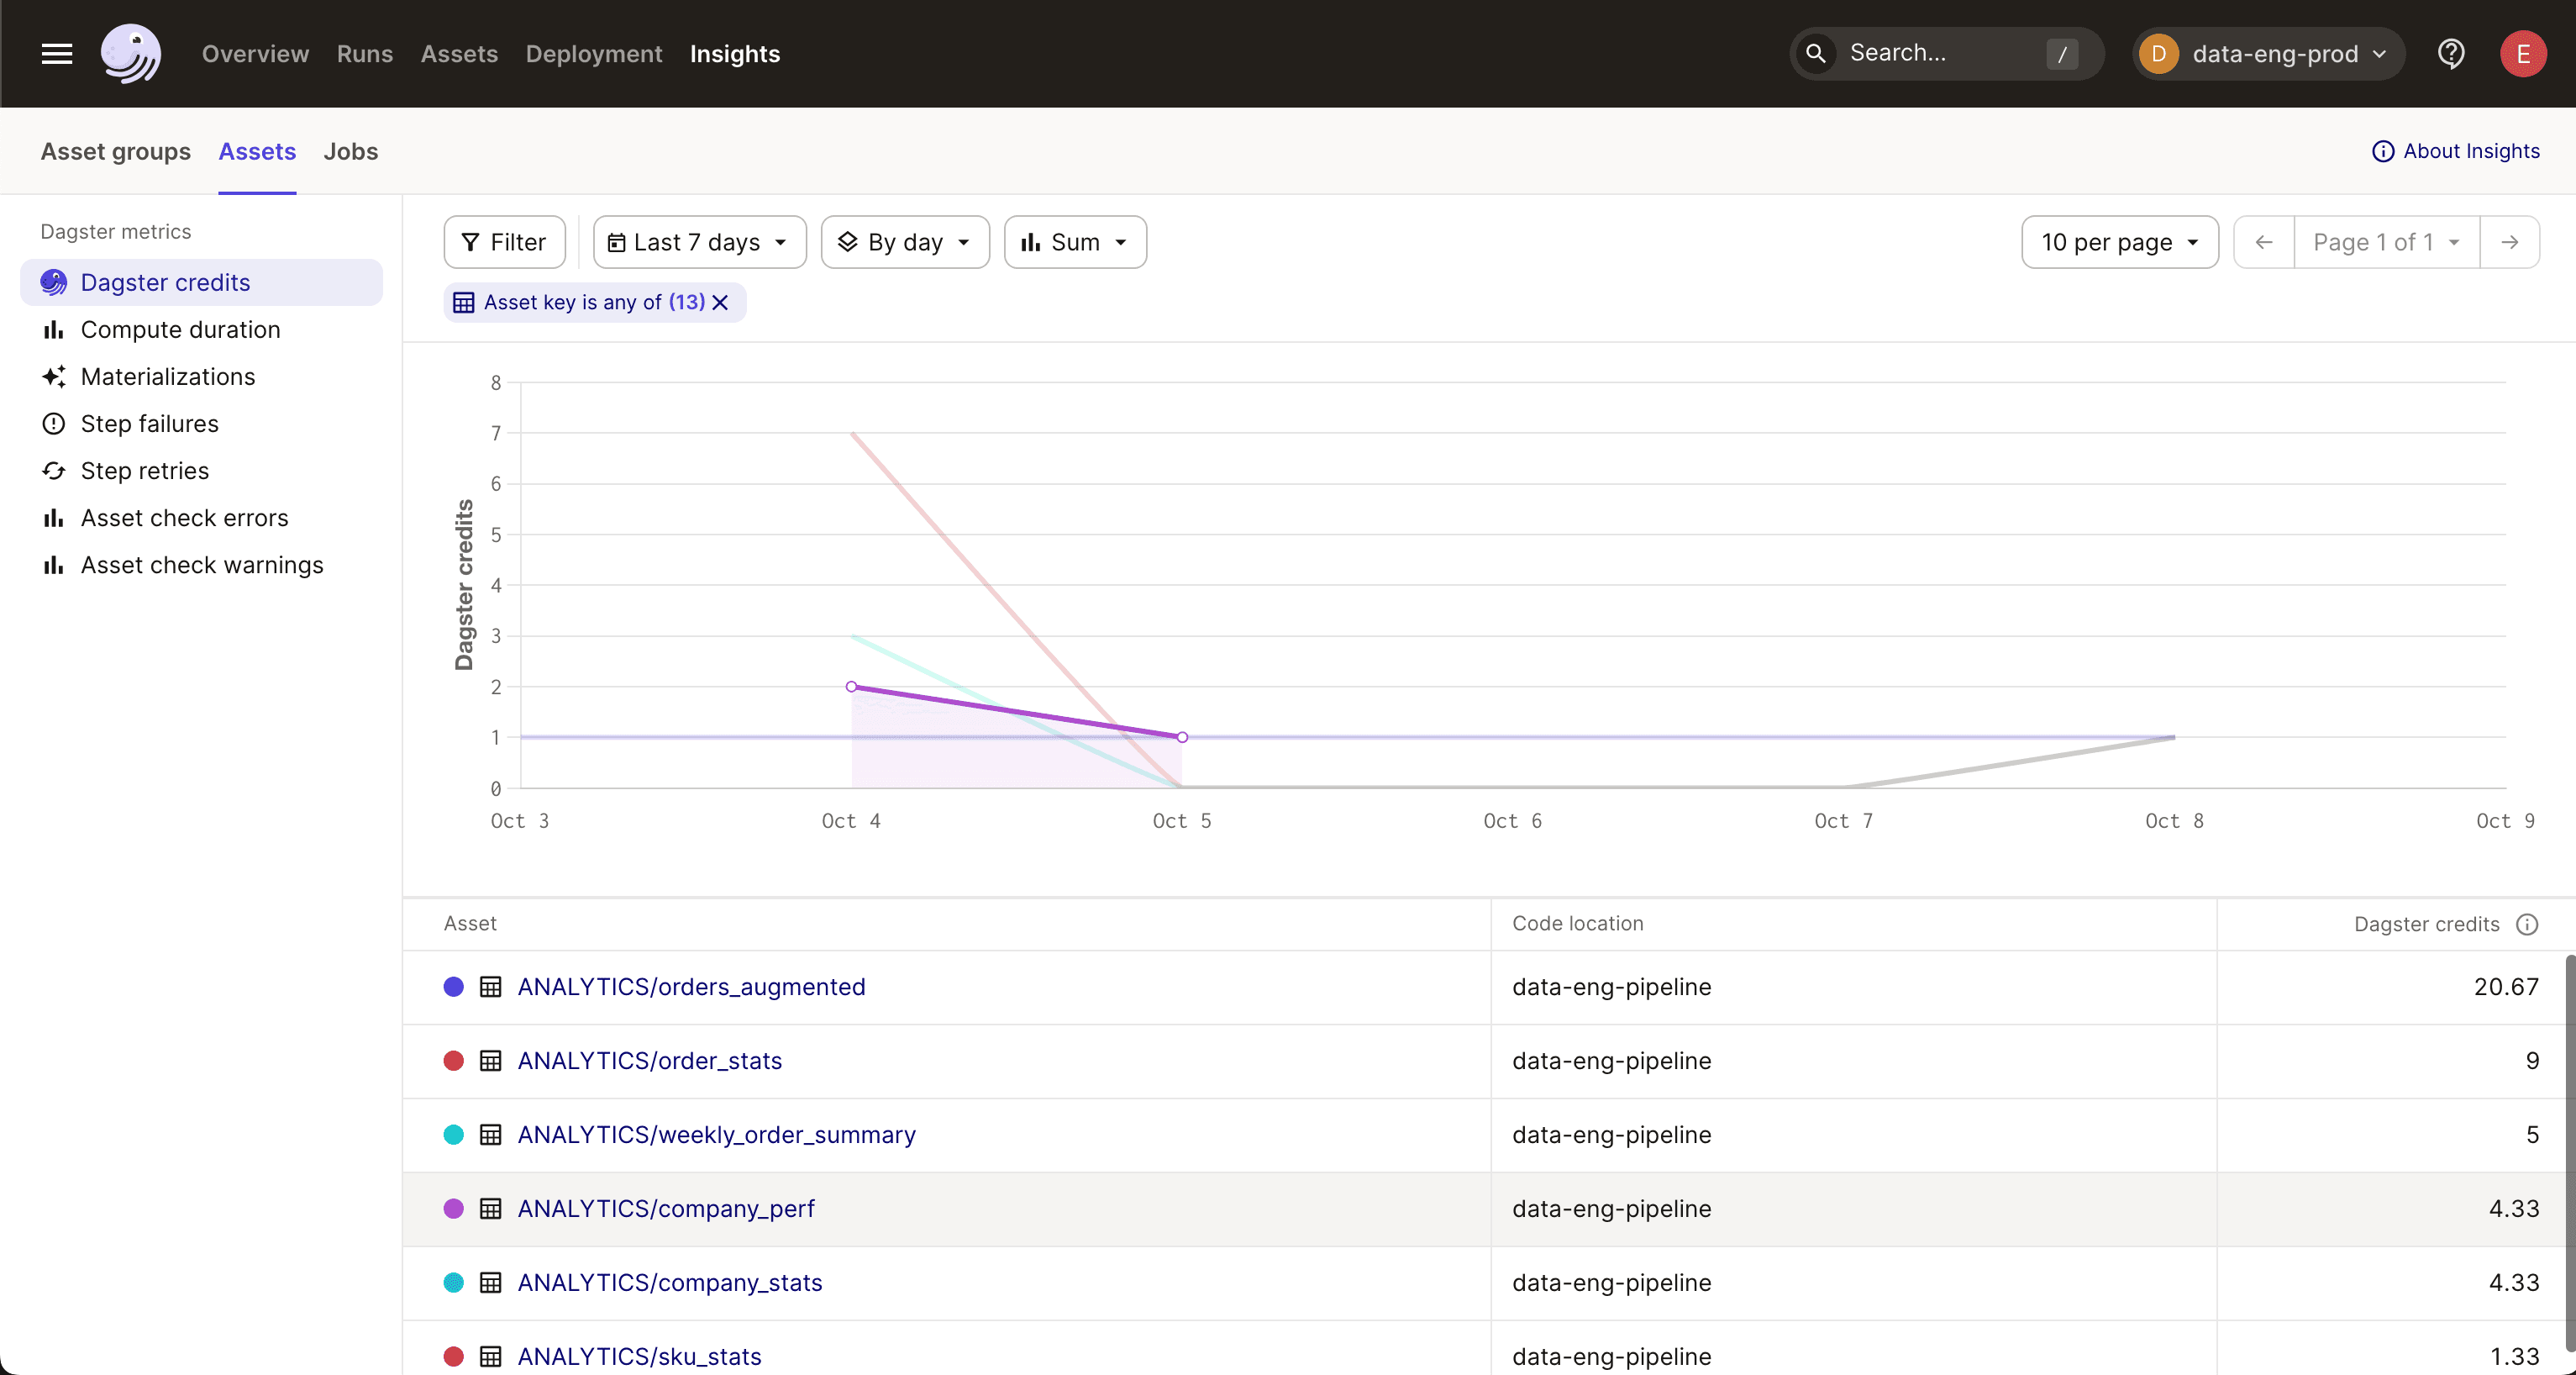2576x1375 pixels.
Task: Open the By day granularity dropdown
Action: point(904,241)
